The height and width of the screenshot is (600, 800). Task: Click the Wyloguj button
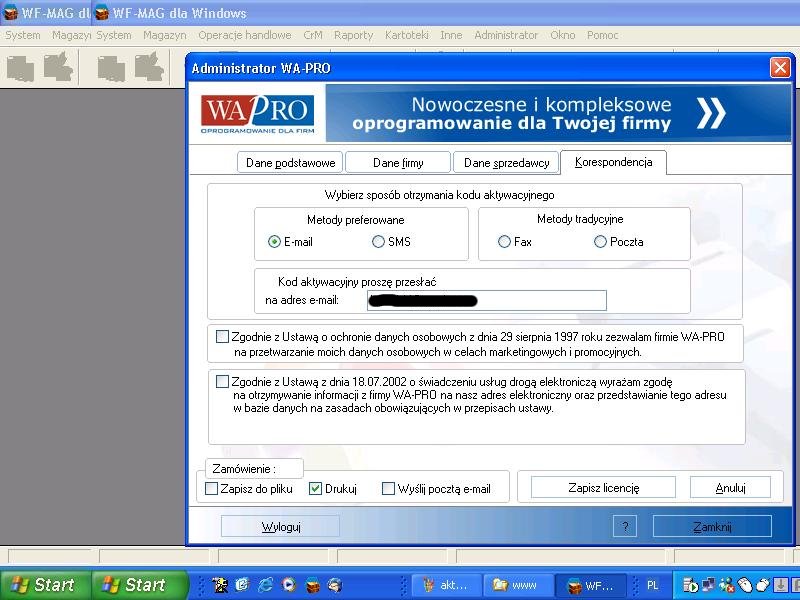pyautogui.click(x=281, y=527)
